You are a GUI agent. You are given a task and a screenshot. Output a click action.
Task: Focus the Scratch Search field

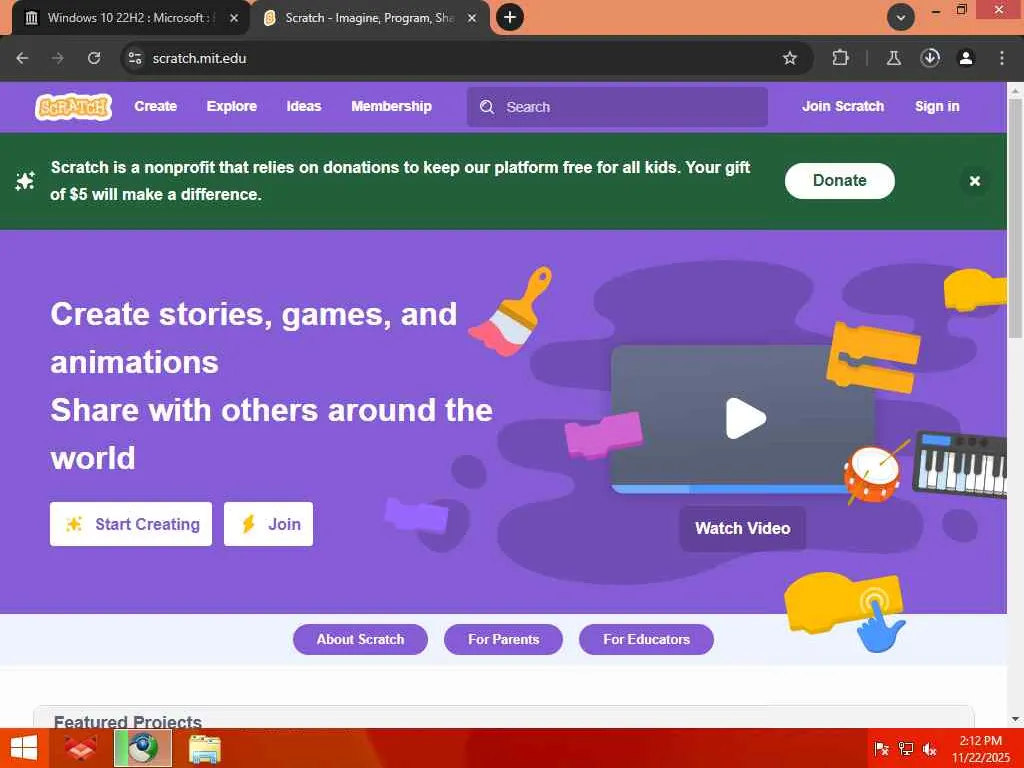click(x=617, y=107)
